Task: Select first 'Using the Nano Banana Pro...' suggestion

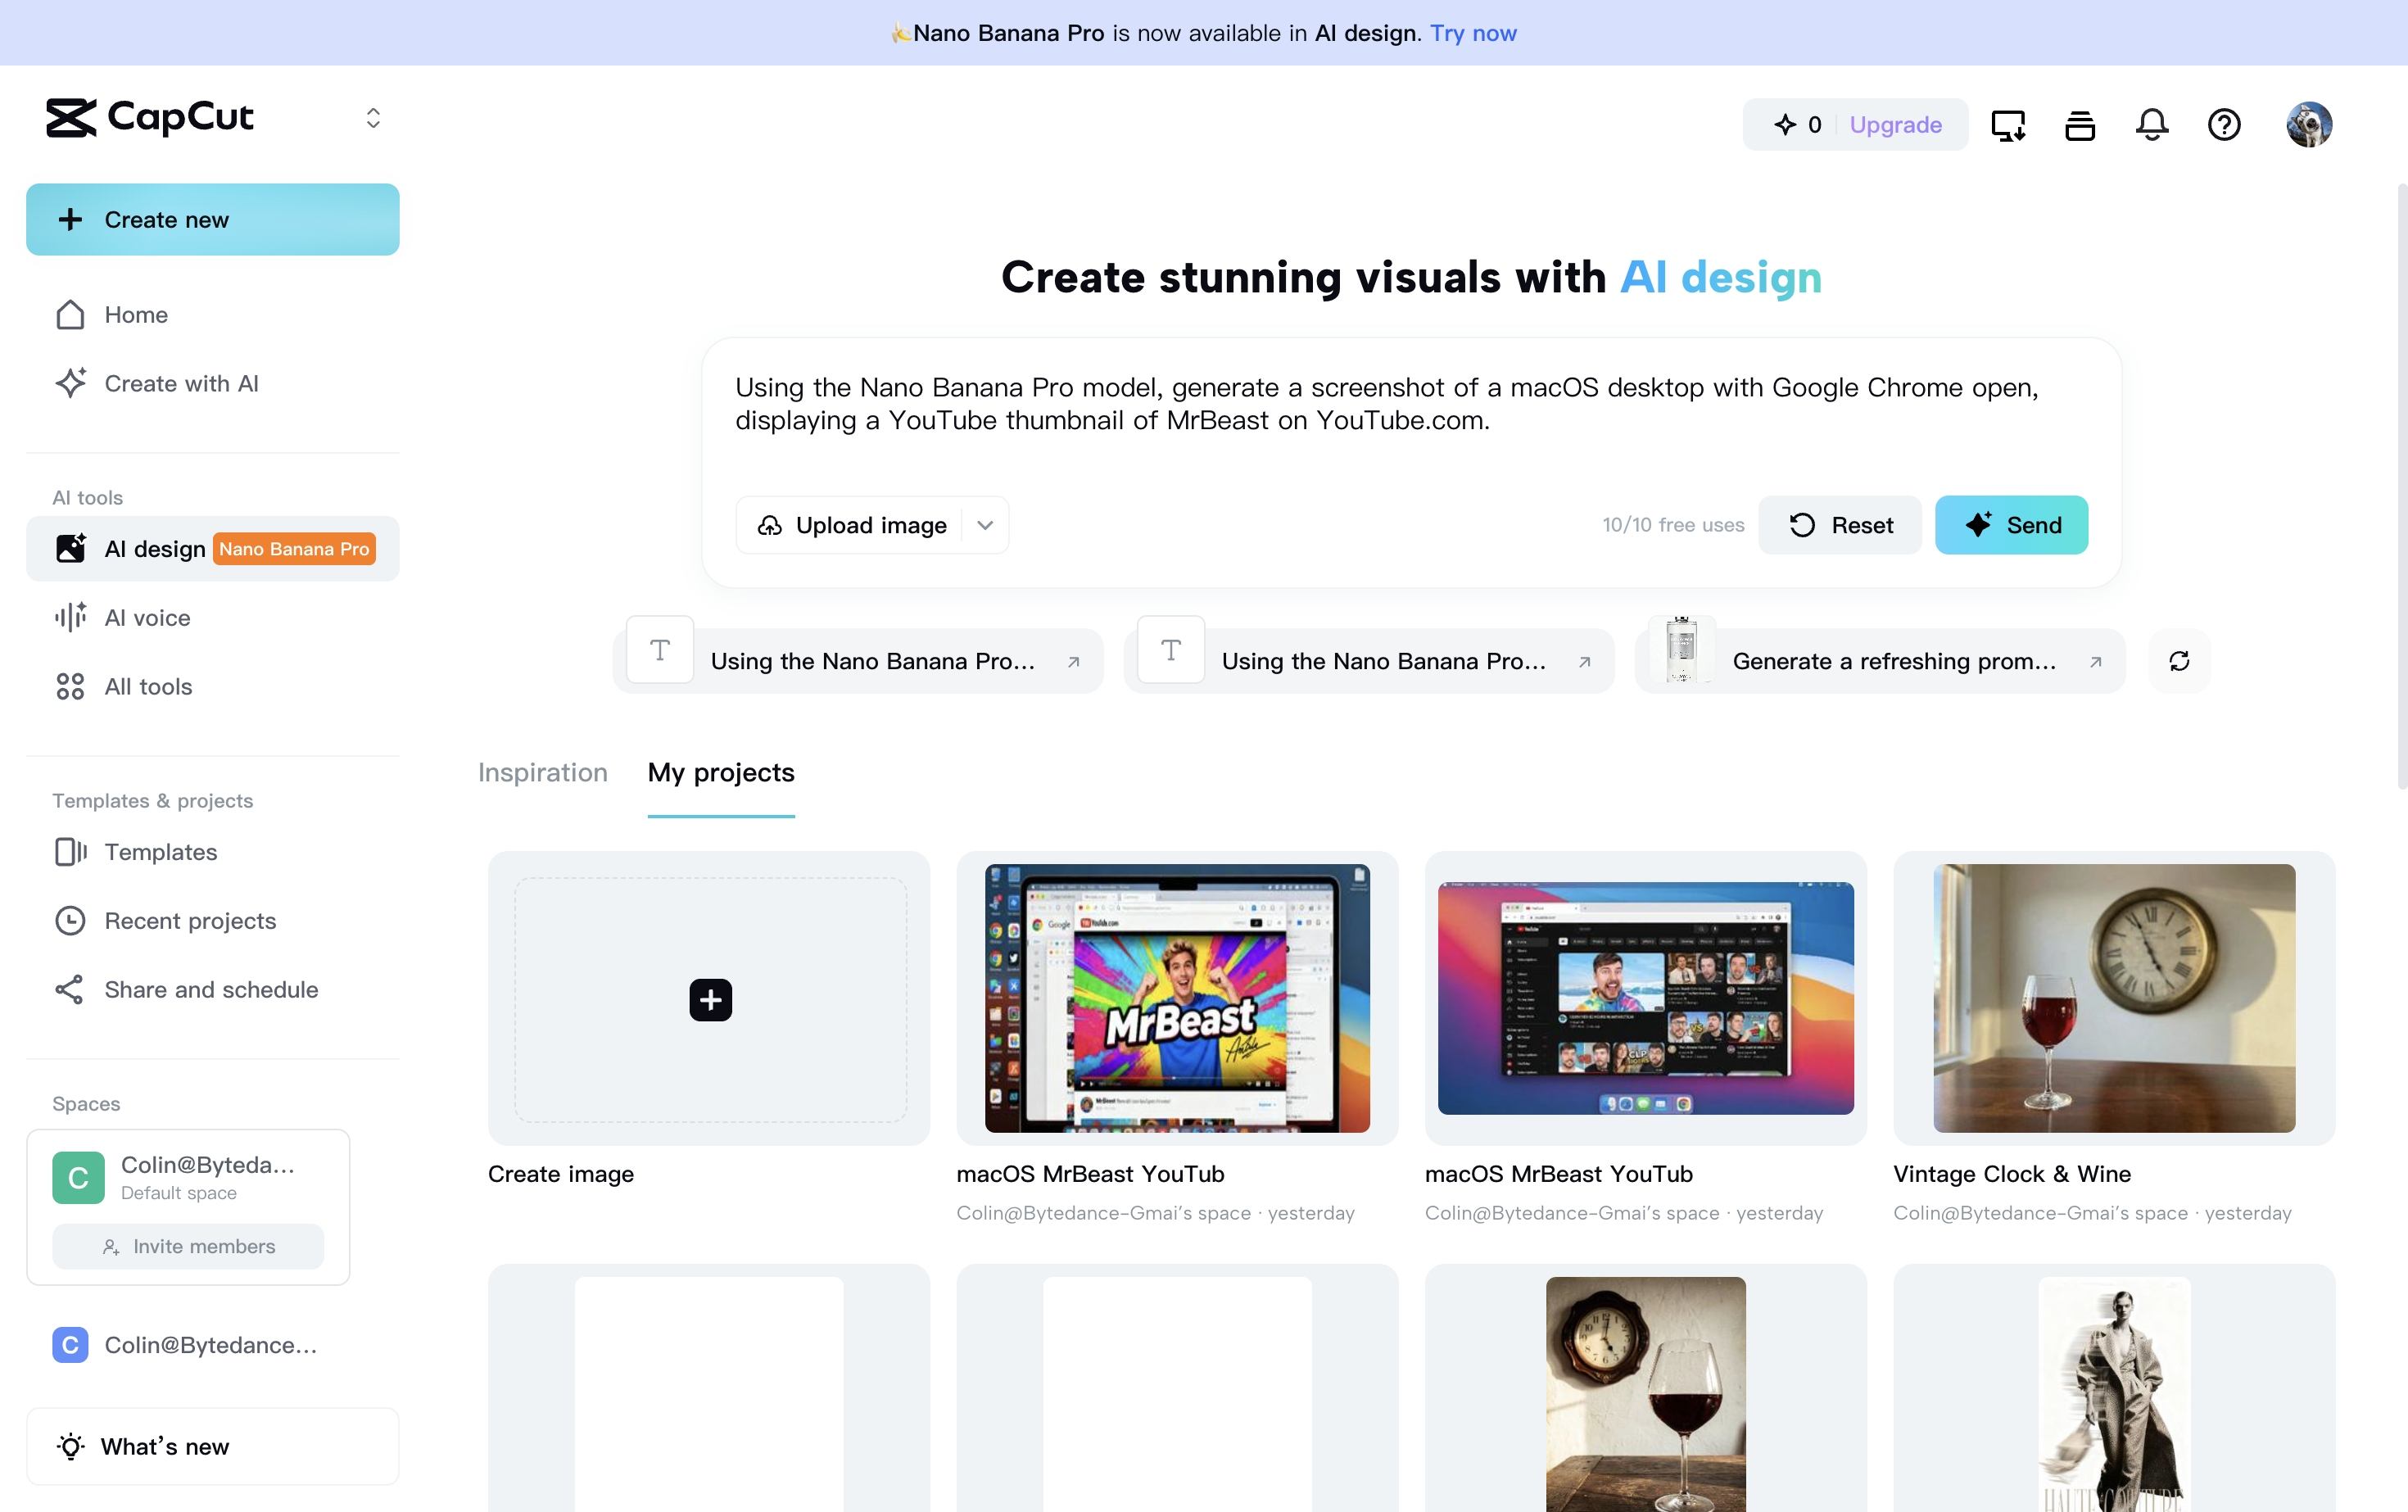Action: (858, 661)
